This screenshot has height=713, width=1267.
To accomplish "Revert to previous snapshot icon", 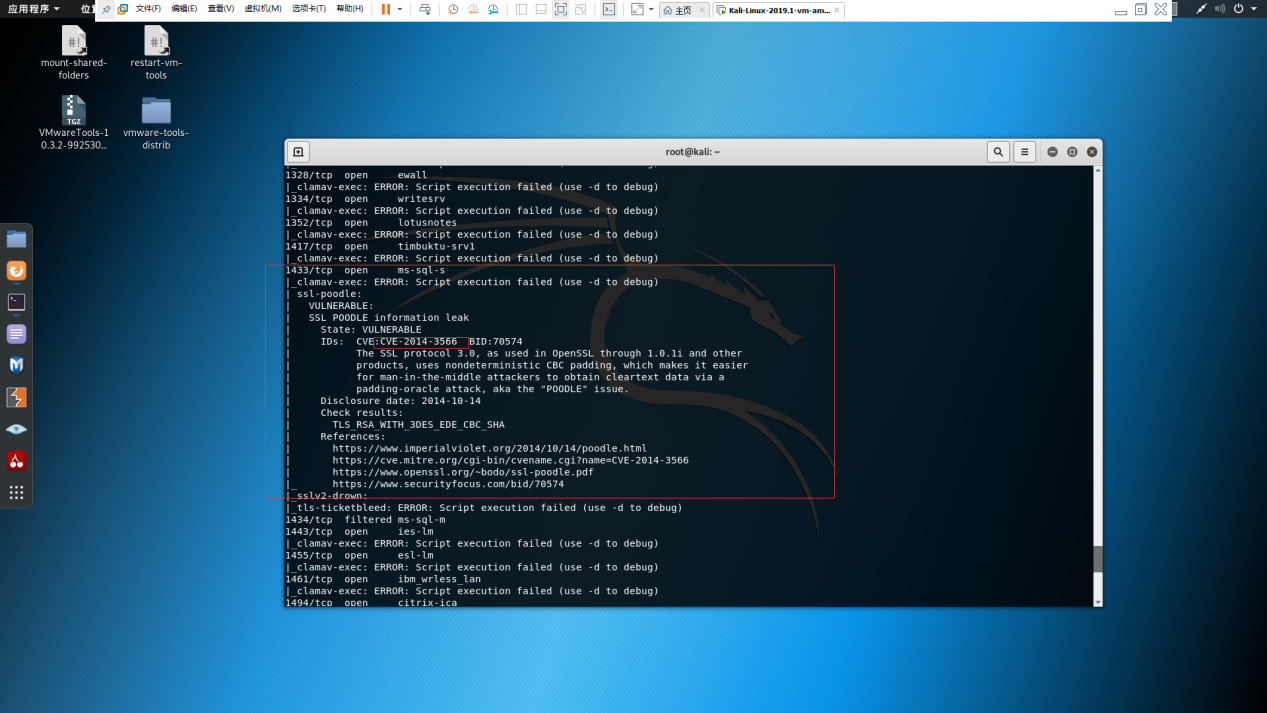I will coord(473,9).
